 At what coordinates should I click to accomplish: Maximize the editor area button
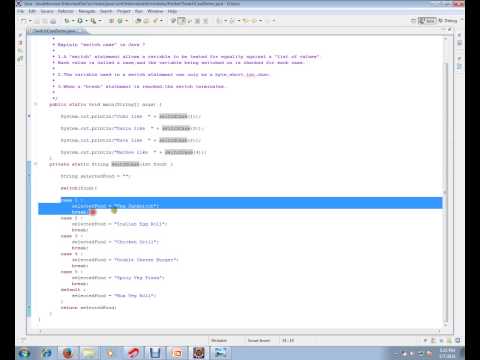[x=450, y=30]
